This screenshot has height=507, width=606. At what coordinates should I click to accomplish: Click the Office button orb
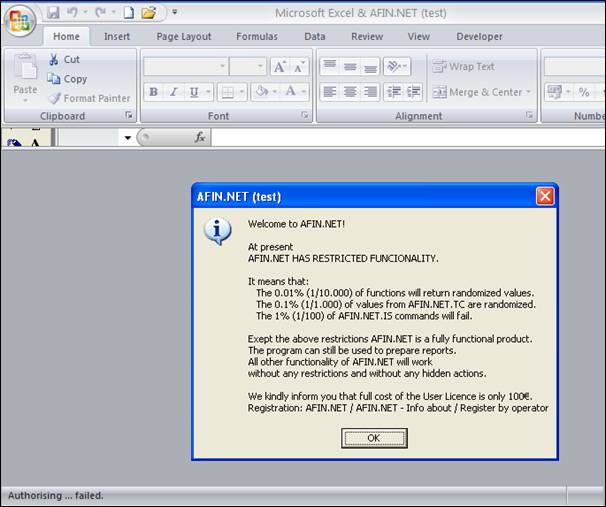[x=20, y=20]
